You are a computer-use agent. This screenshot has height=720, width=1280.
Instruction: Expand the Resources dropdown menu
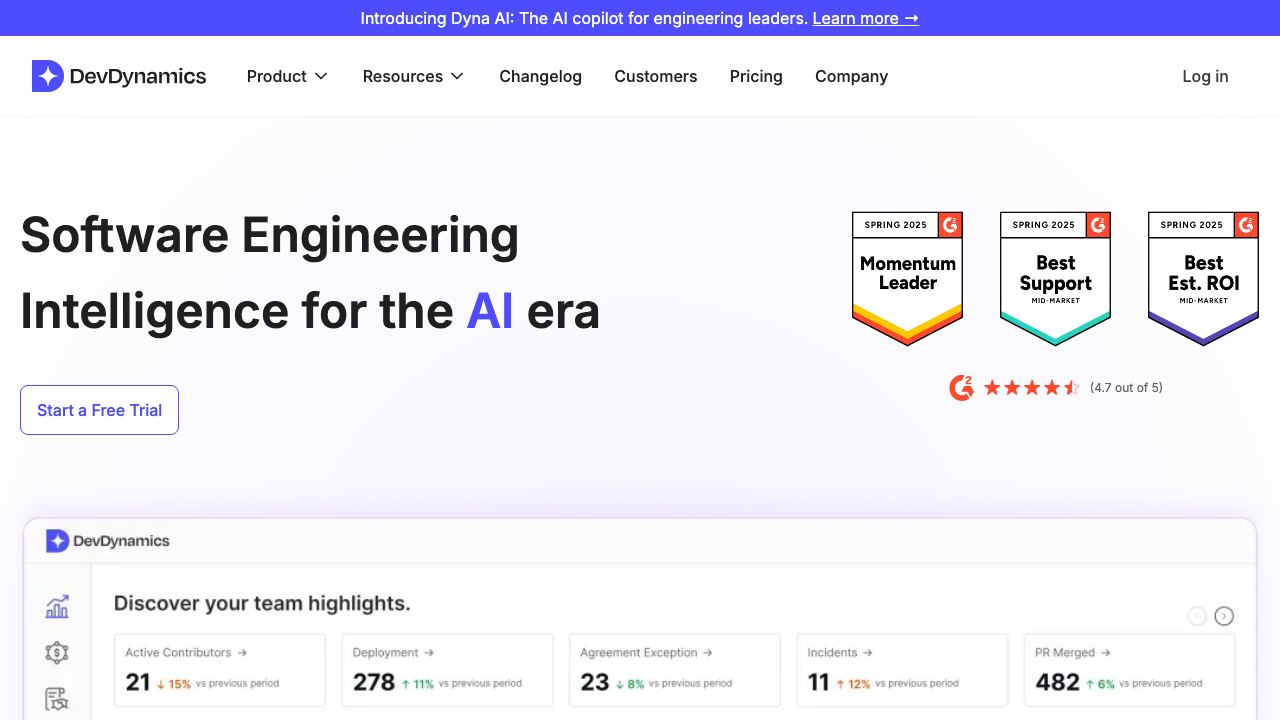413,76
